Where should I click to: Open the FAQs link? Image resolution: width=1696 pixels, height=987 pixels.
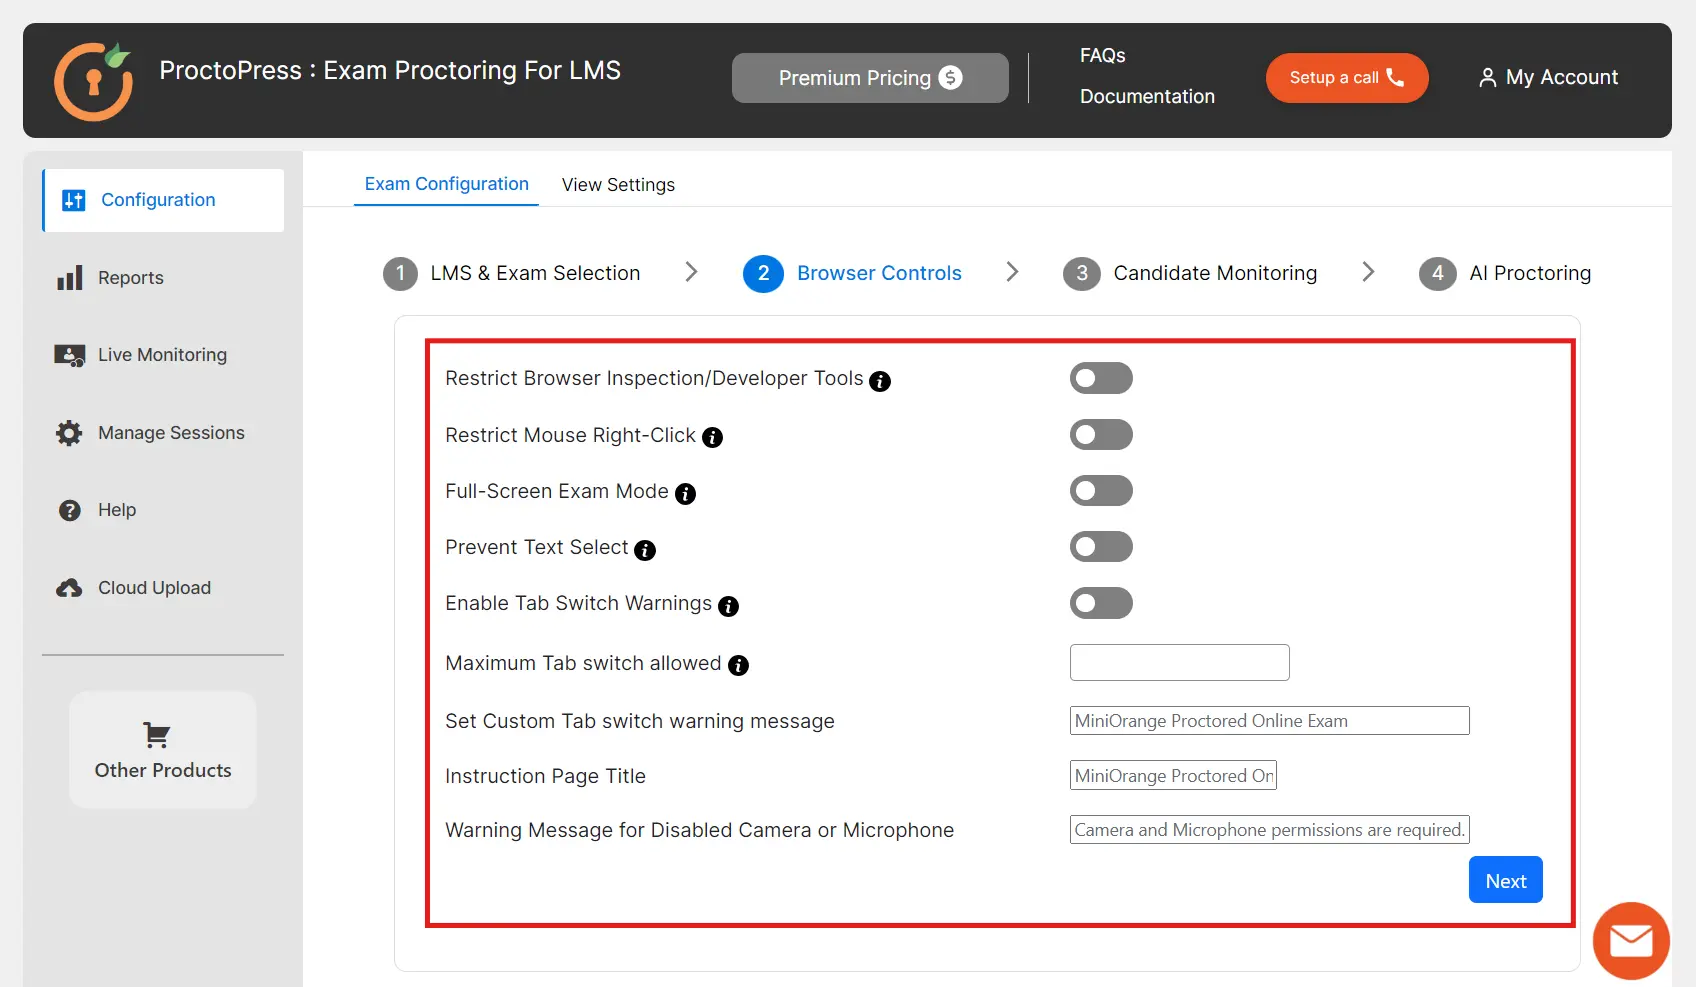click(1102, 56)
